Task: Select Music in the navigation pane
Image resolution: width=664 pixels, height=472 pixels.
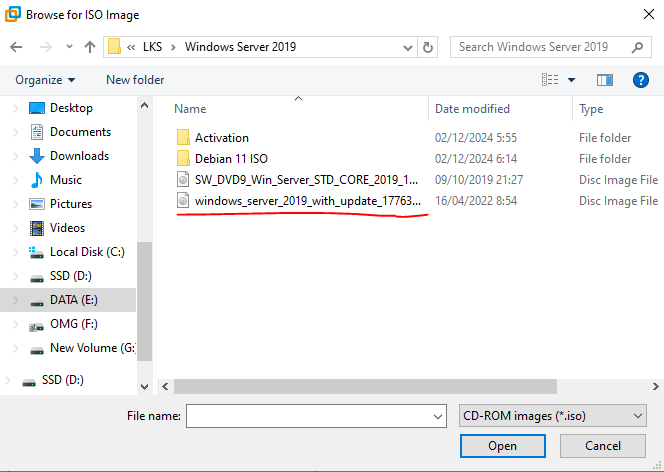Action: point(66,180)
